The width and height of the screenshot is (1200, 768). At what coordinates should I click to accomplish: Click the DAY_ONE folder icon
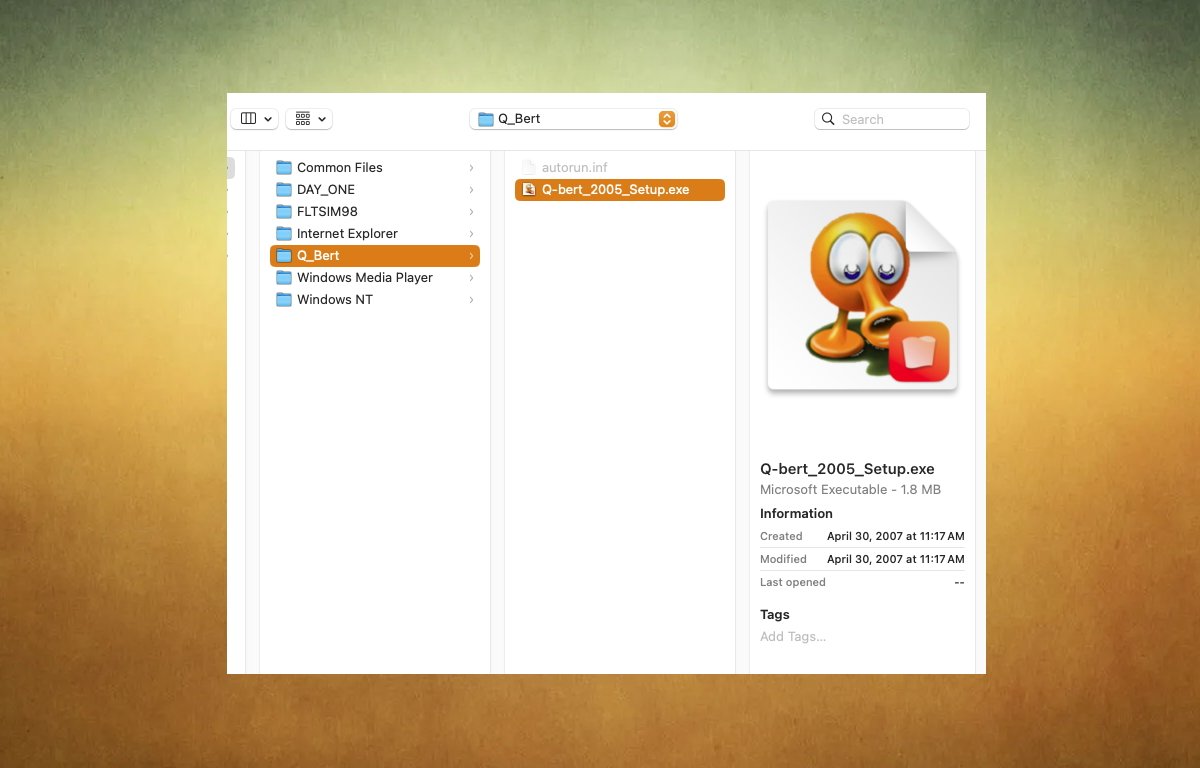284,189
